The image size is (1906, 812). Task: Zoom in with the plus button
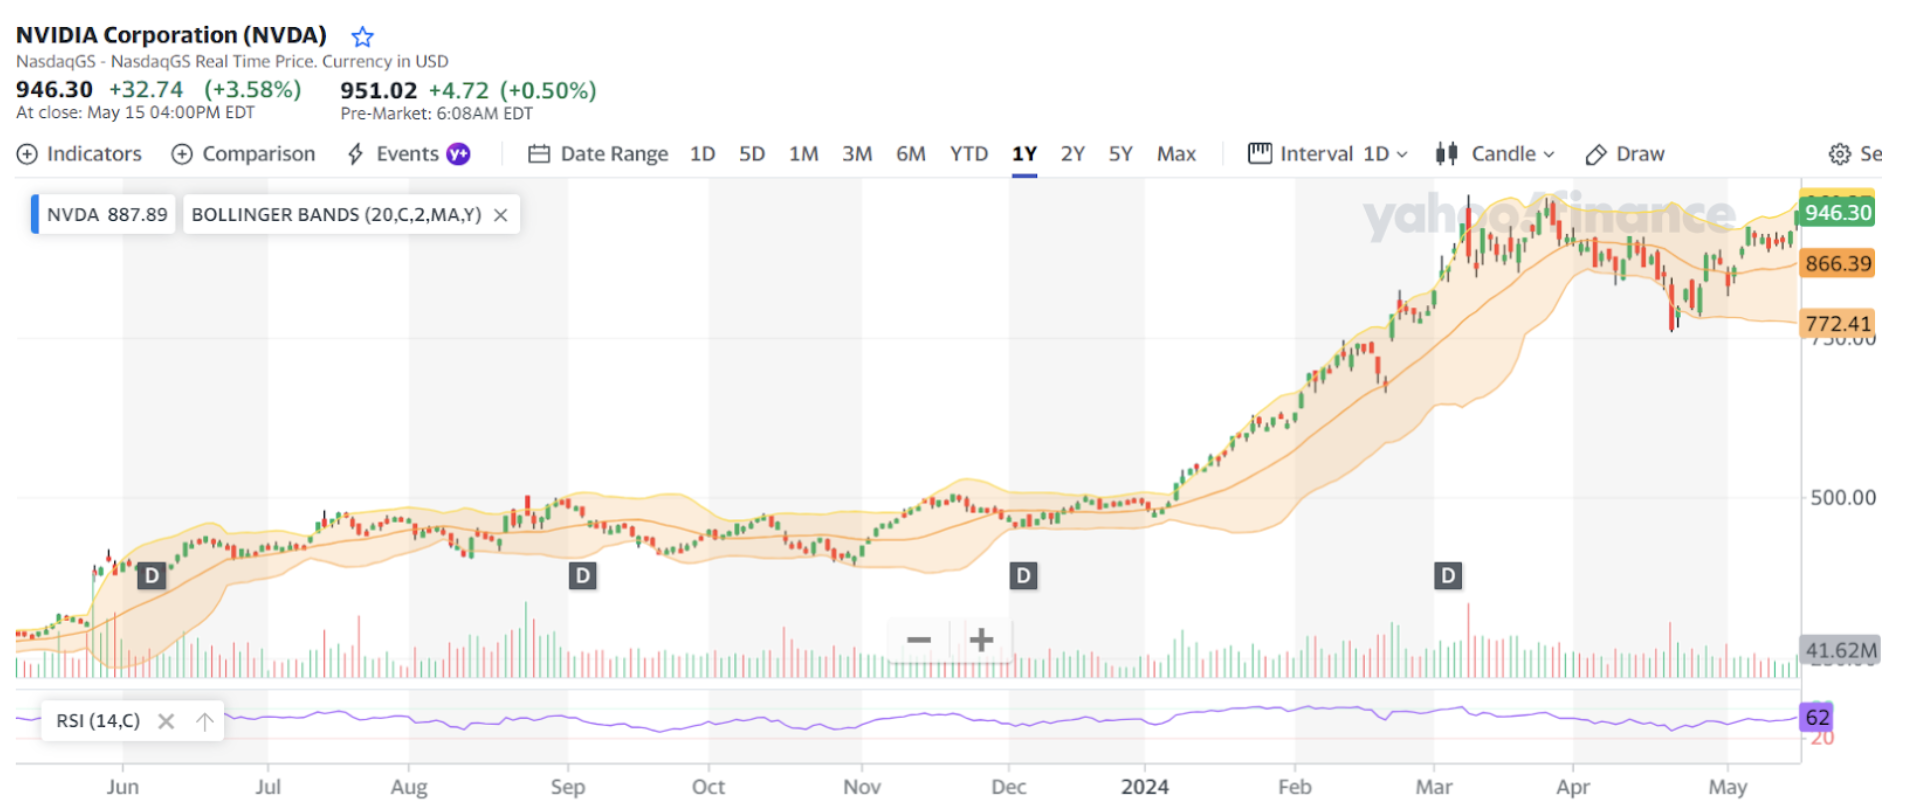point(981,640)
